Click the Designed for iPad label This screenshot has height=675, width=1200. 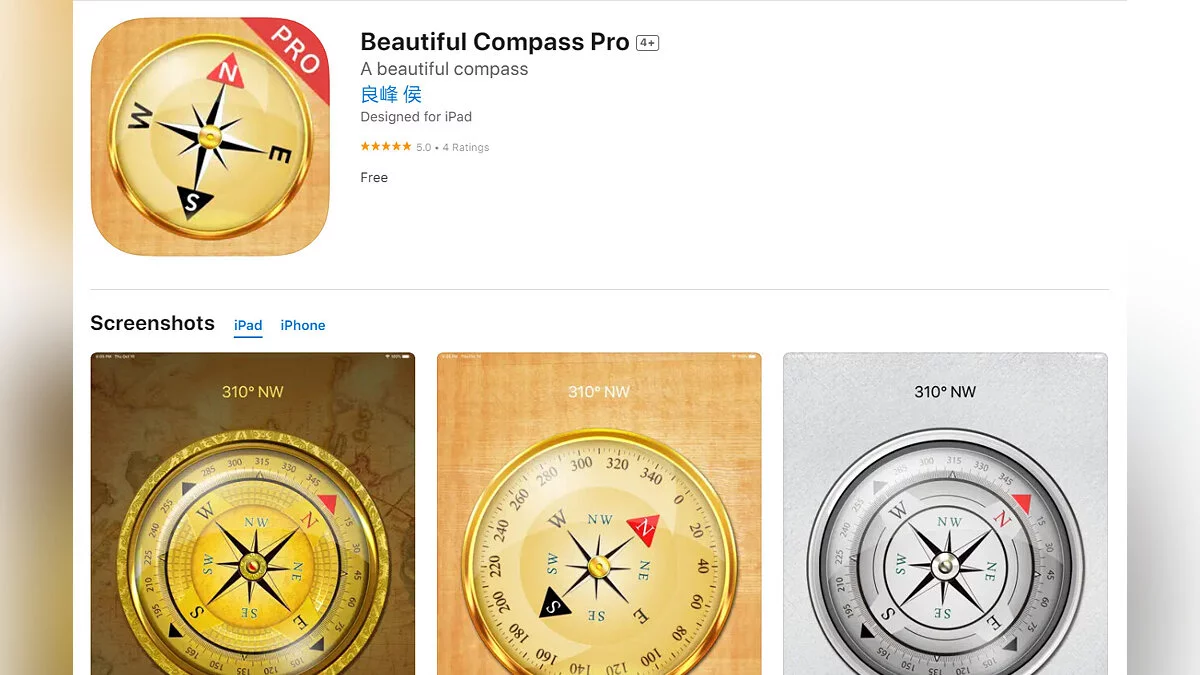click(x=416, y=117)
